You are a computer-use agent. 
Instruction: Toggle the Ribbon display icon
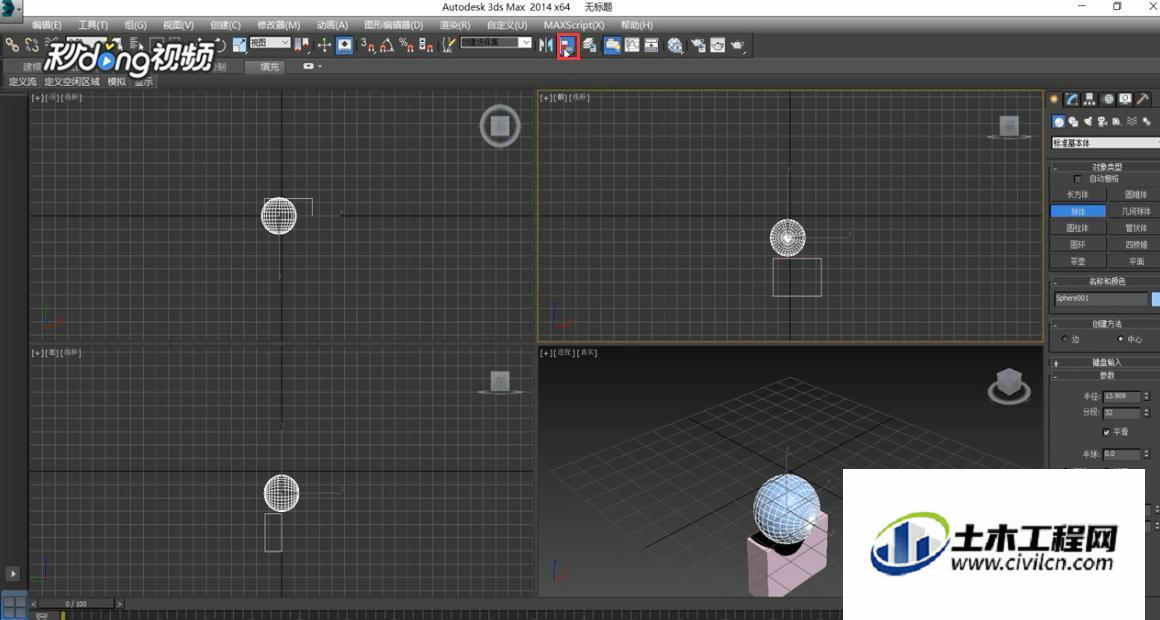point(613,45)
